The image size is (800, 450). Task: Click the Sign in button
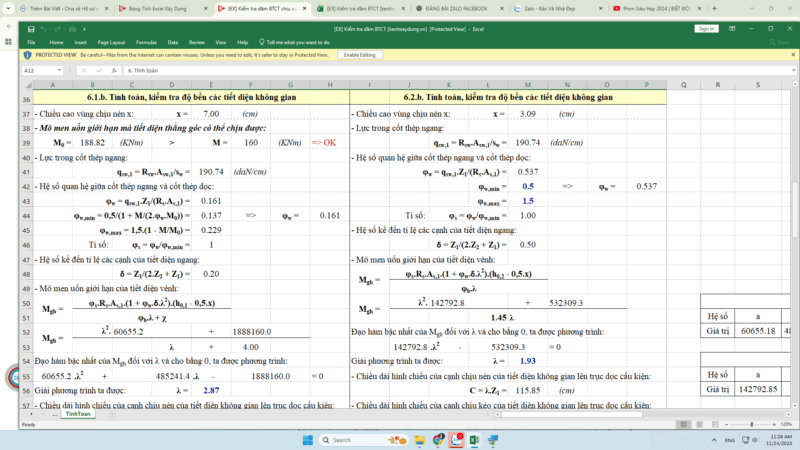coord(707,30)
